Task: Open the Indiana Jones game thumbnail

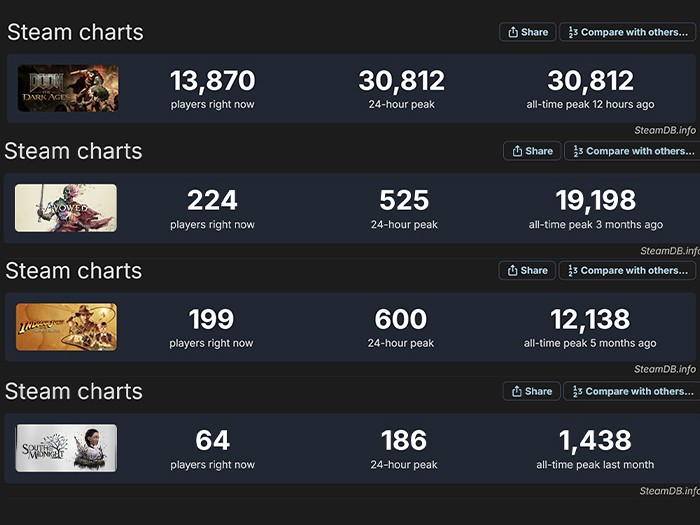Action: point(66,327)
